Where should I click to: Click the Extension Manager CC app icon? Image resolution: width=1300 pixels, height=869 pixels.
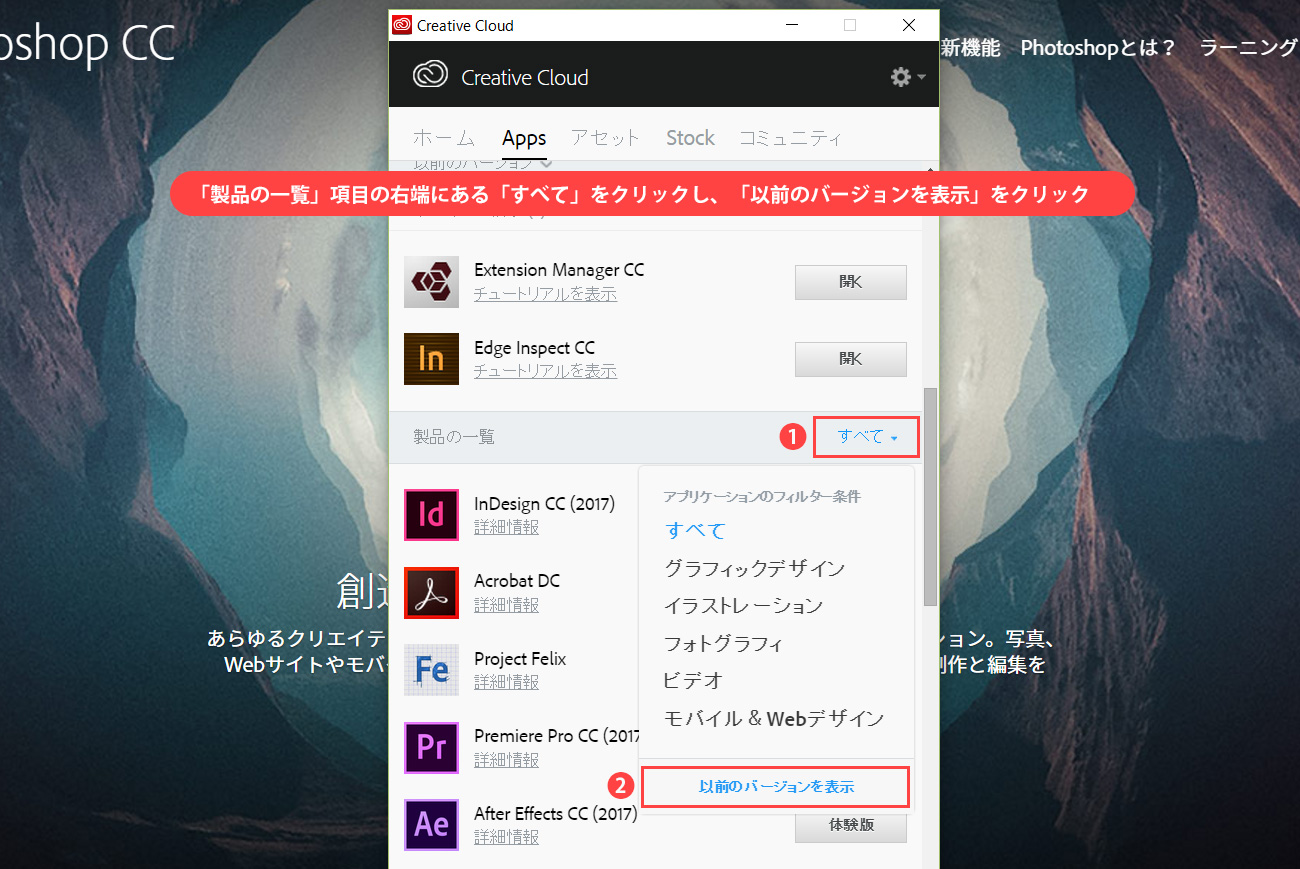click(x=431, y=282)
